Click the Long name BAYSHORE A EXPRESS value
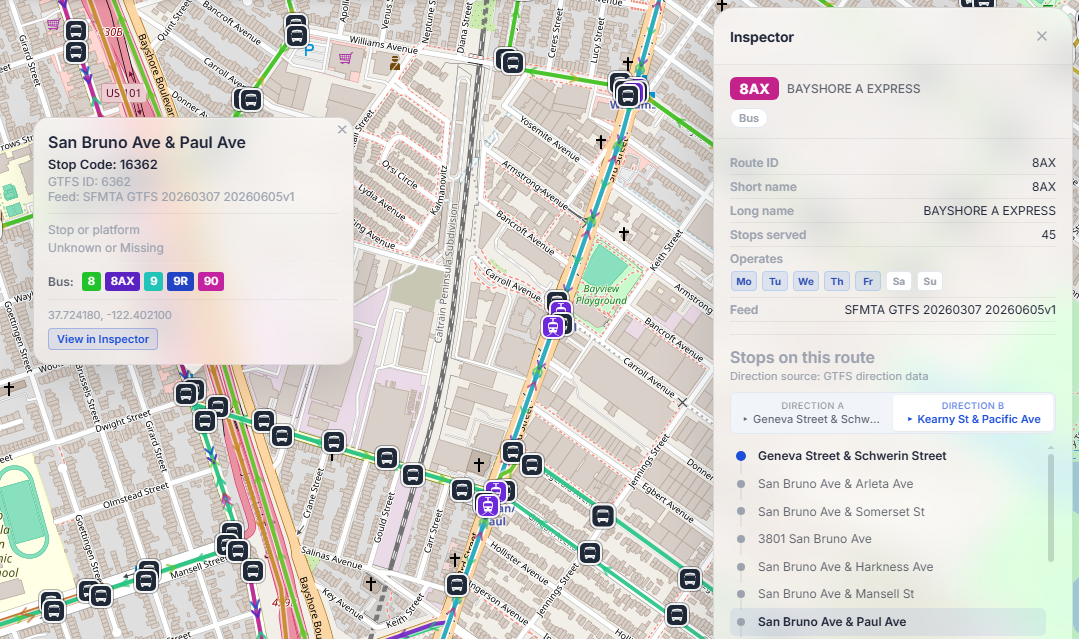This screenshot has width=1079, height=639. coord(989,210)
